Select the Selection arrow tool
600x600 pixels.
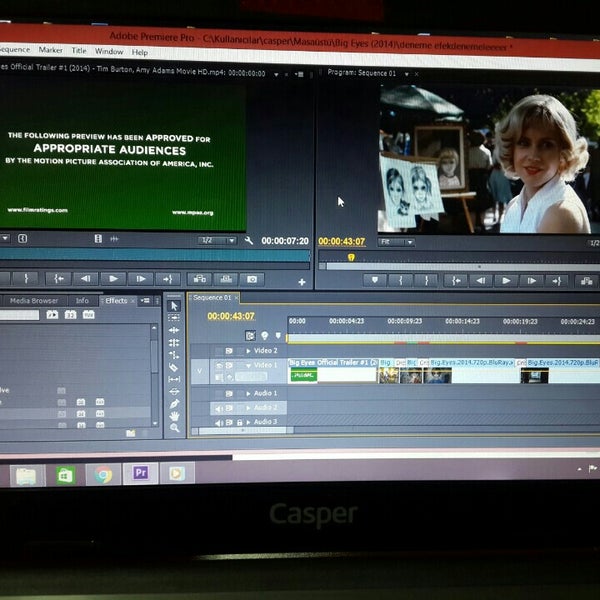click(174, 305)
